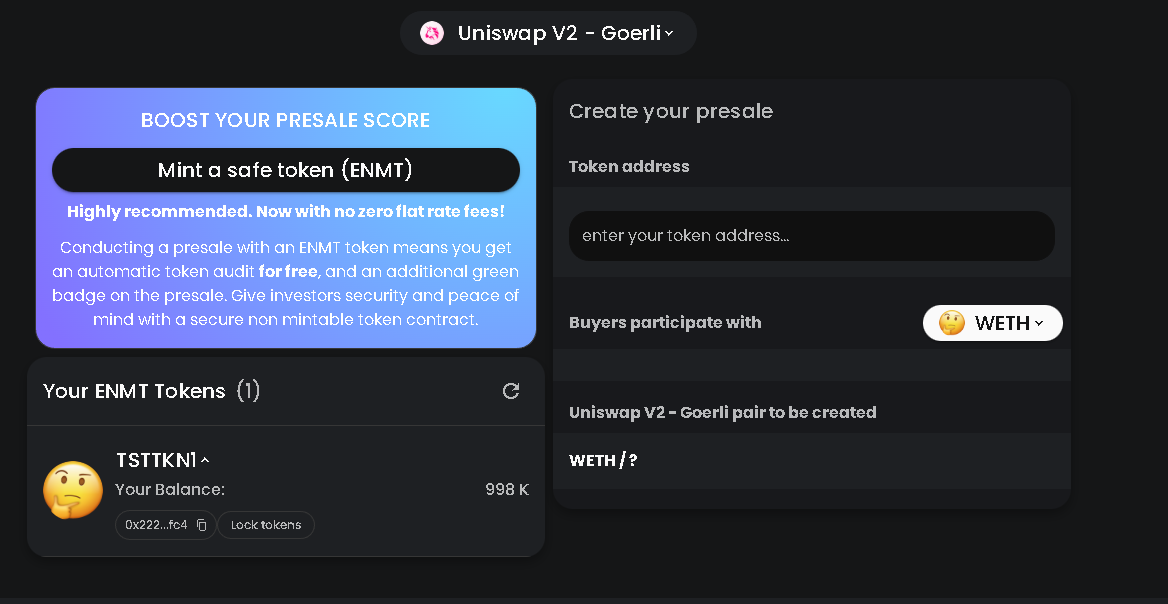
Task: Select the TSTTKN1 token name
Action: tap(156, 460)
